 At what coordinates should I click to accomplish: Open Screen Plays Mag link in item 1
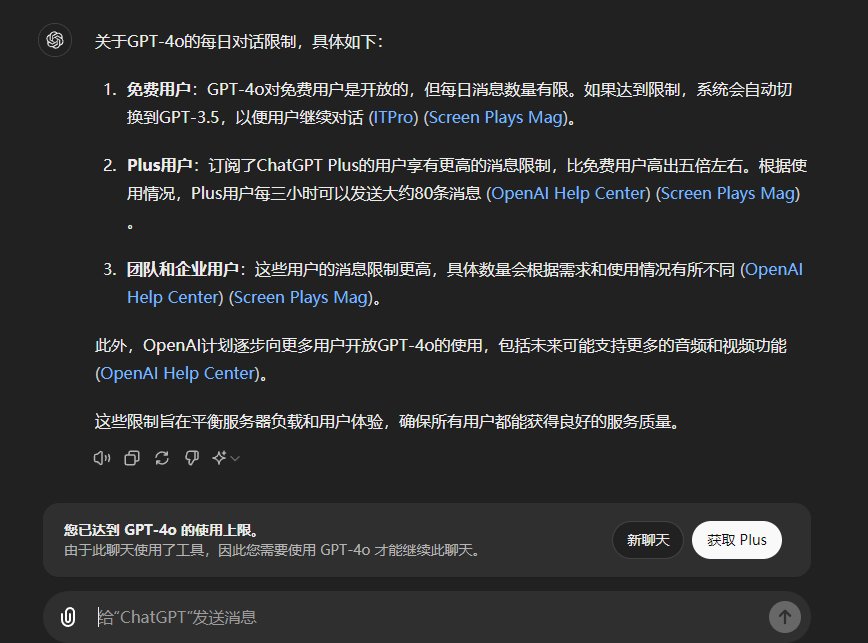(x=496, y=117)
